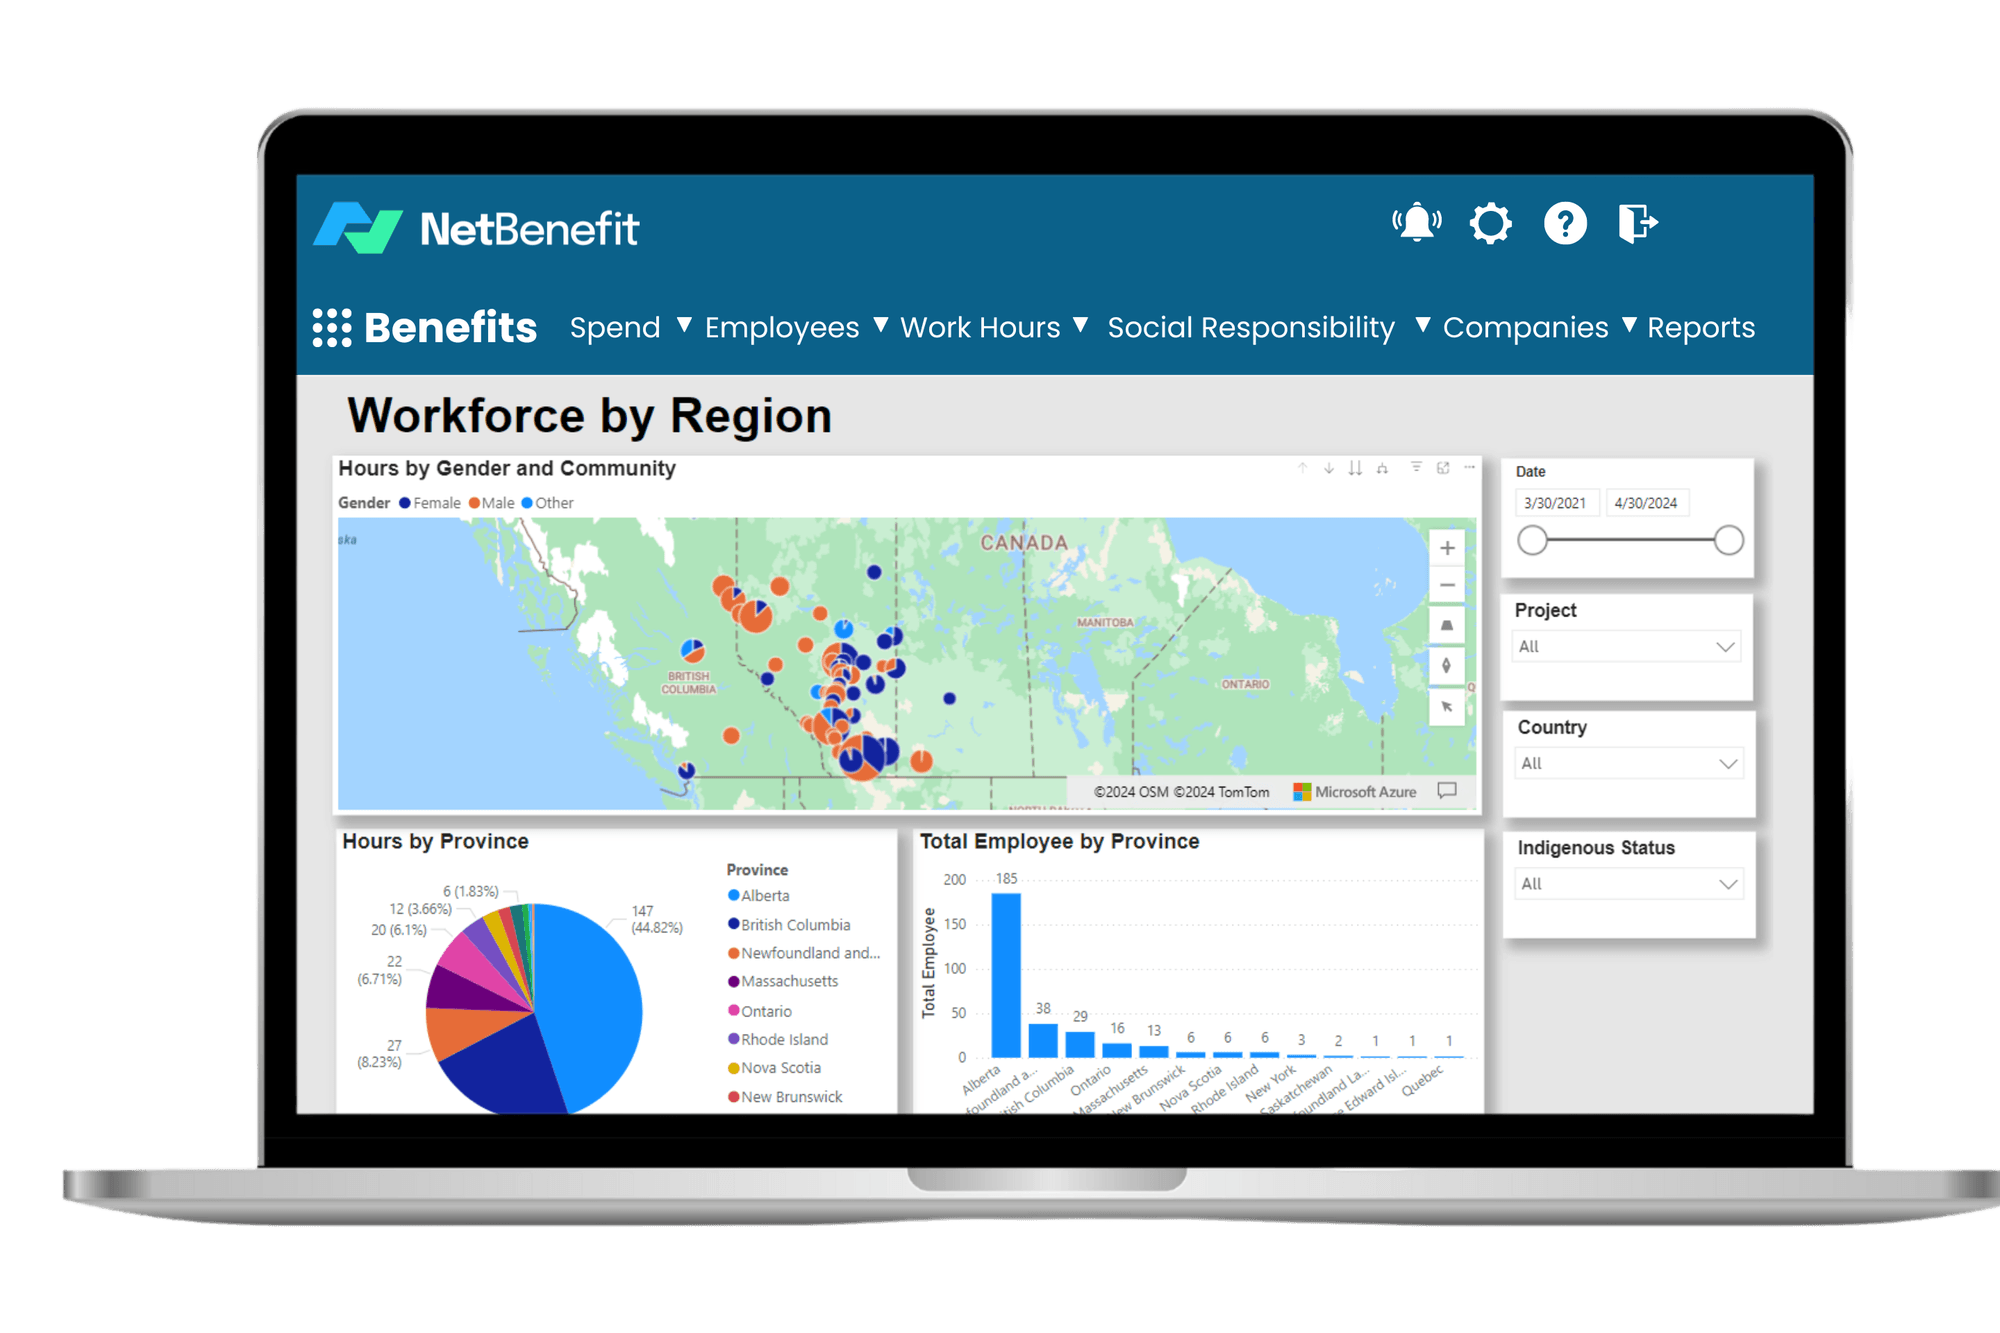Enter focus mode on Hours by Gender chart
2000x1333 pixels.
click(x=1442, y=466)
